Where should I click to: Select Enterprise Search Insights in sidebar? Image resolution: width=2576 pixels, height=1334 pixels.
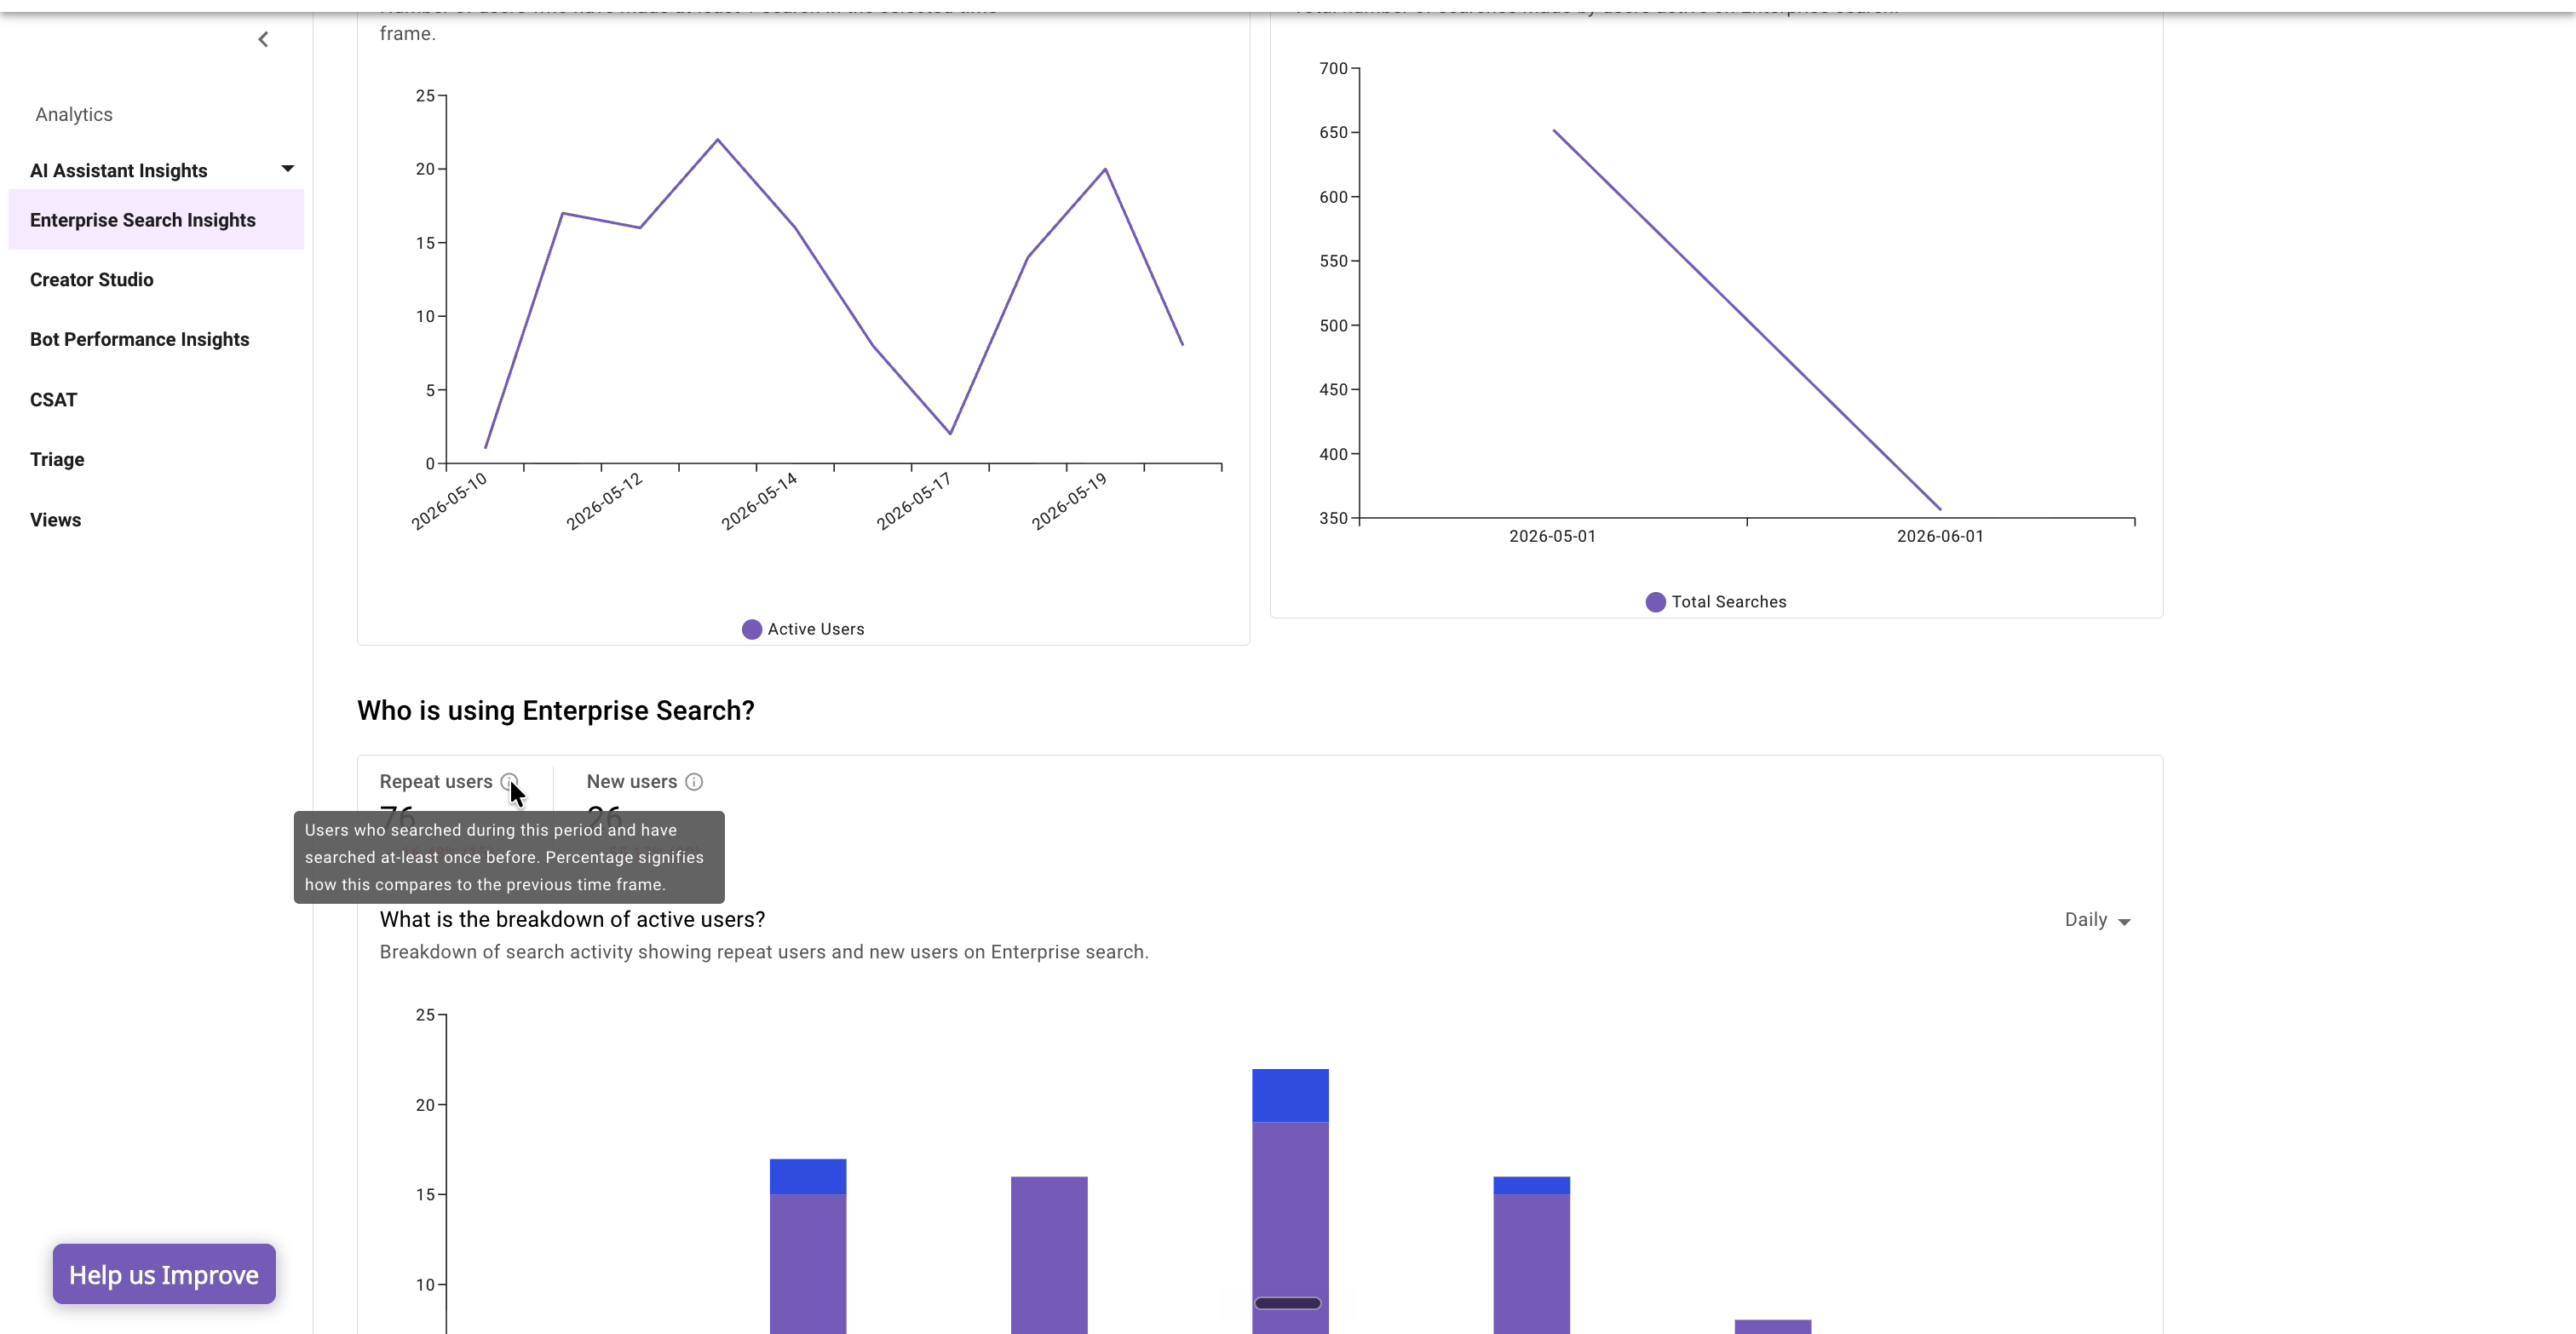[156, 220]
